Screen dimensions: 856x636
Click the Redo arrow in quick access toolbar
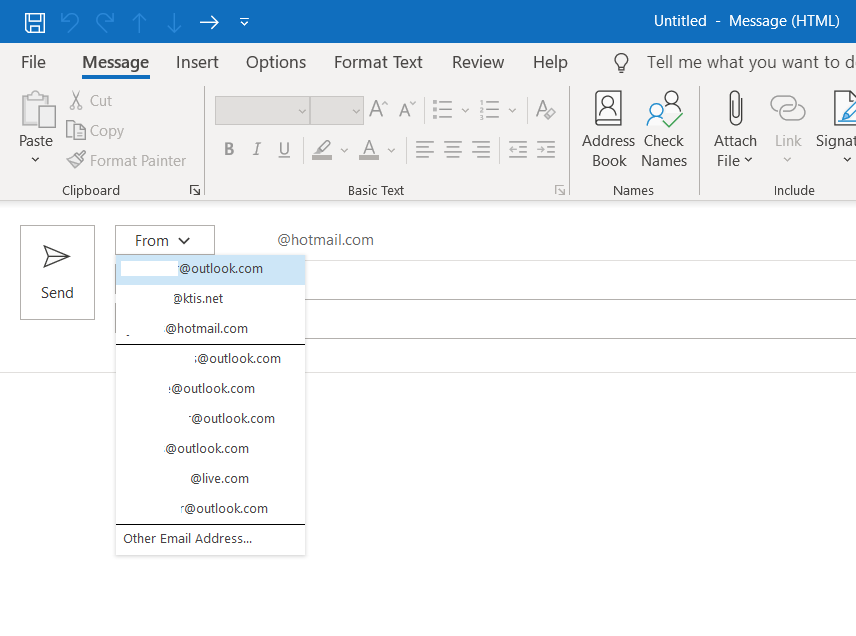pyautogui.click(x=105, y=22)
